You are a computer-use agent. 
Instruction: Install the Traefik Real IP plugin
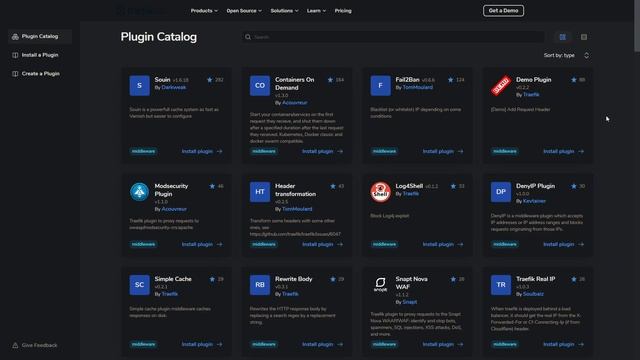point(564,344)
